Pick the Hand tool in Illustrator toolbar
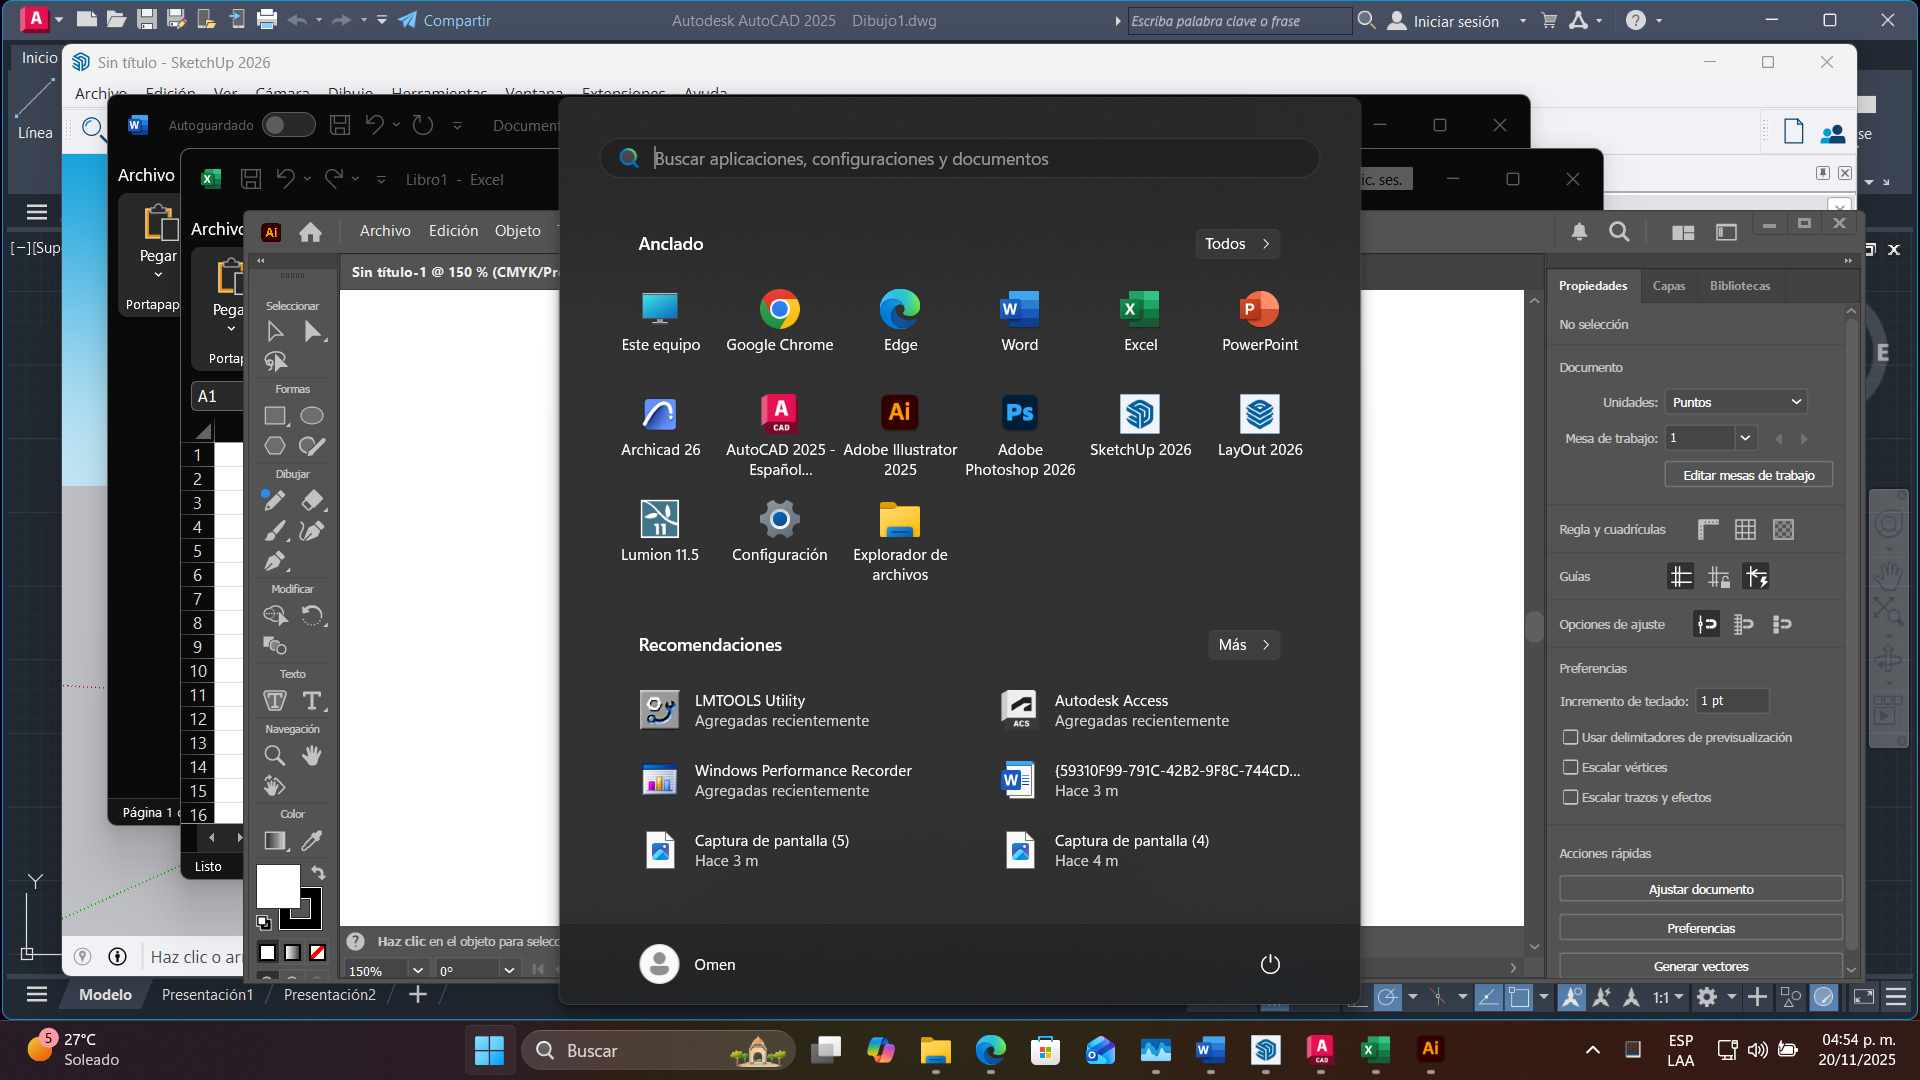 312,755
